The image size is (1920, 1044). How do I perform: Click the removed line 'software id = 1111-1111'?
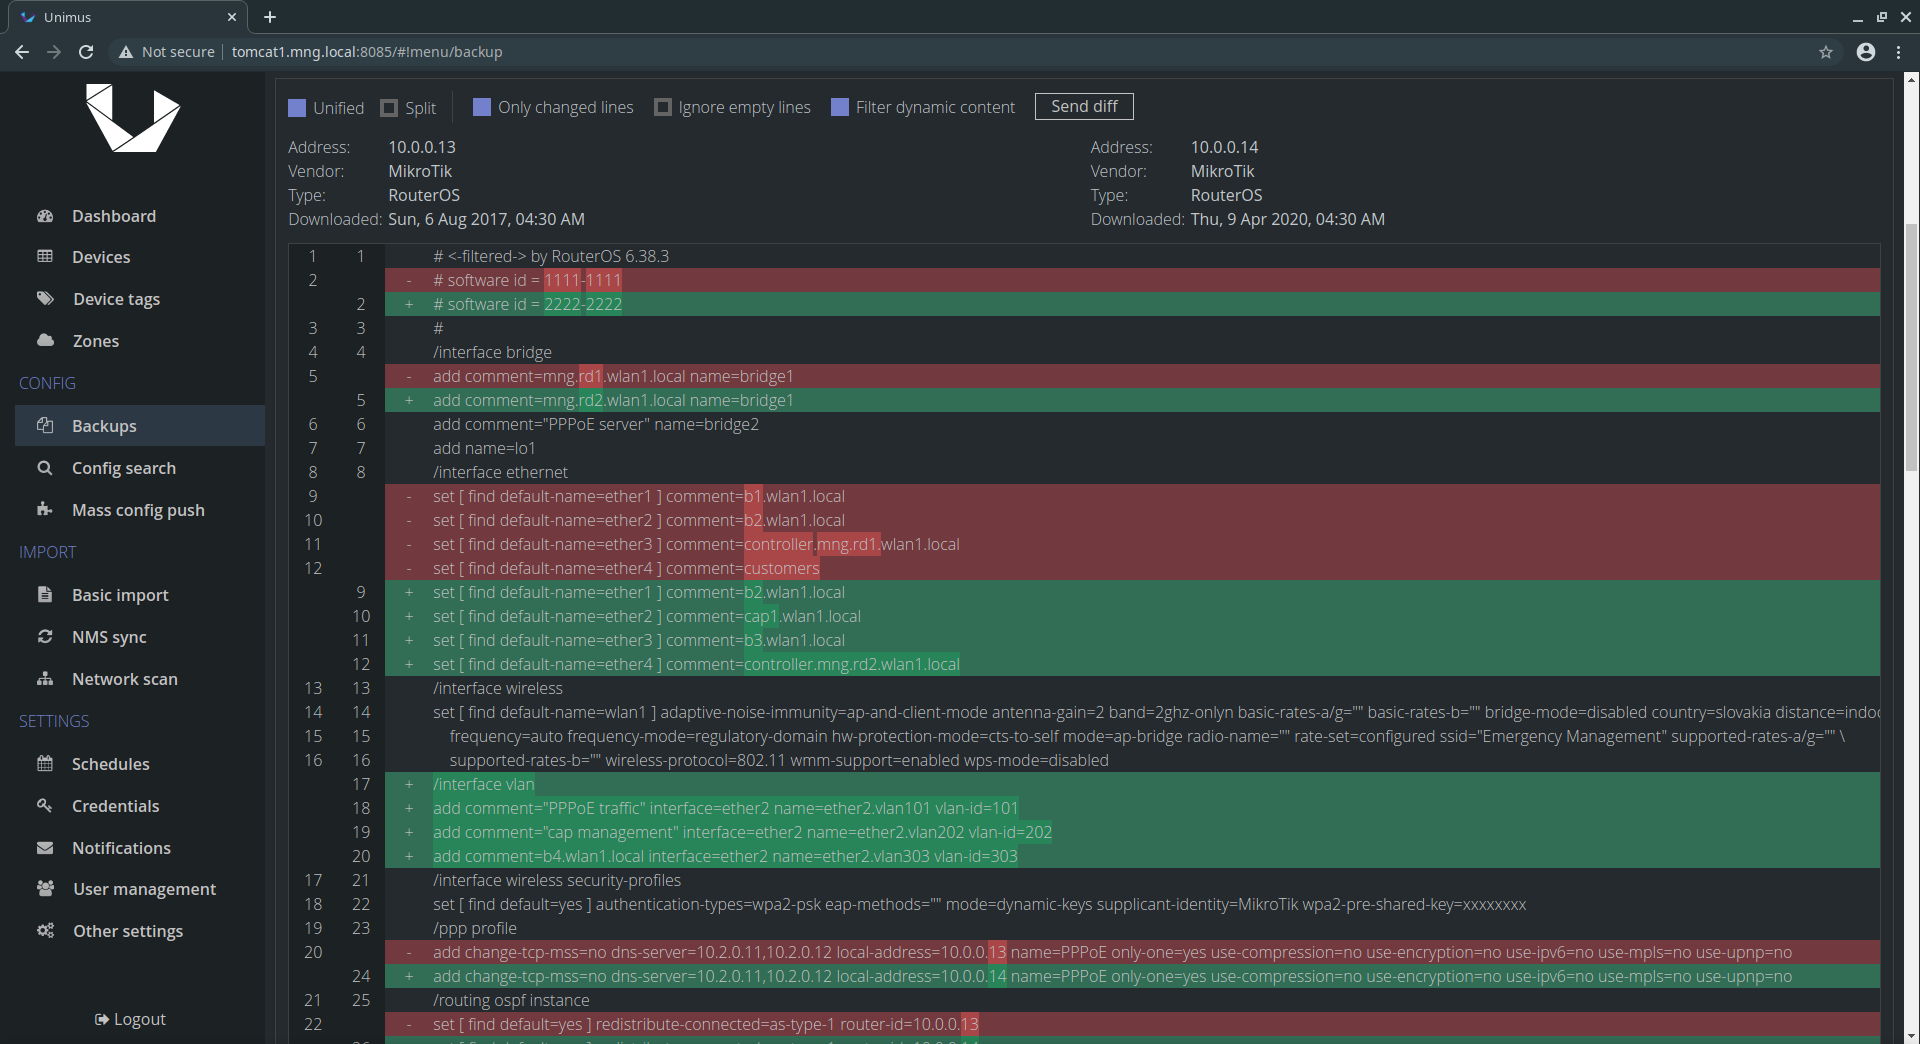1132,280
